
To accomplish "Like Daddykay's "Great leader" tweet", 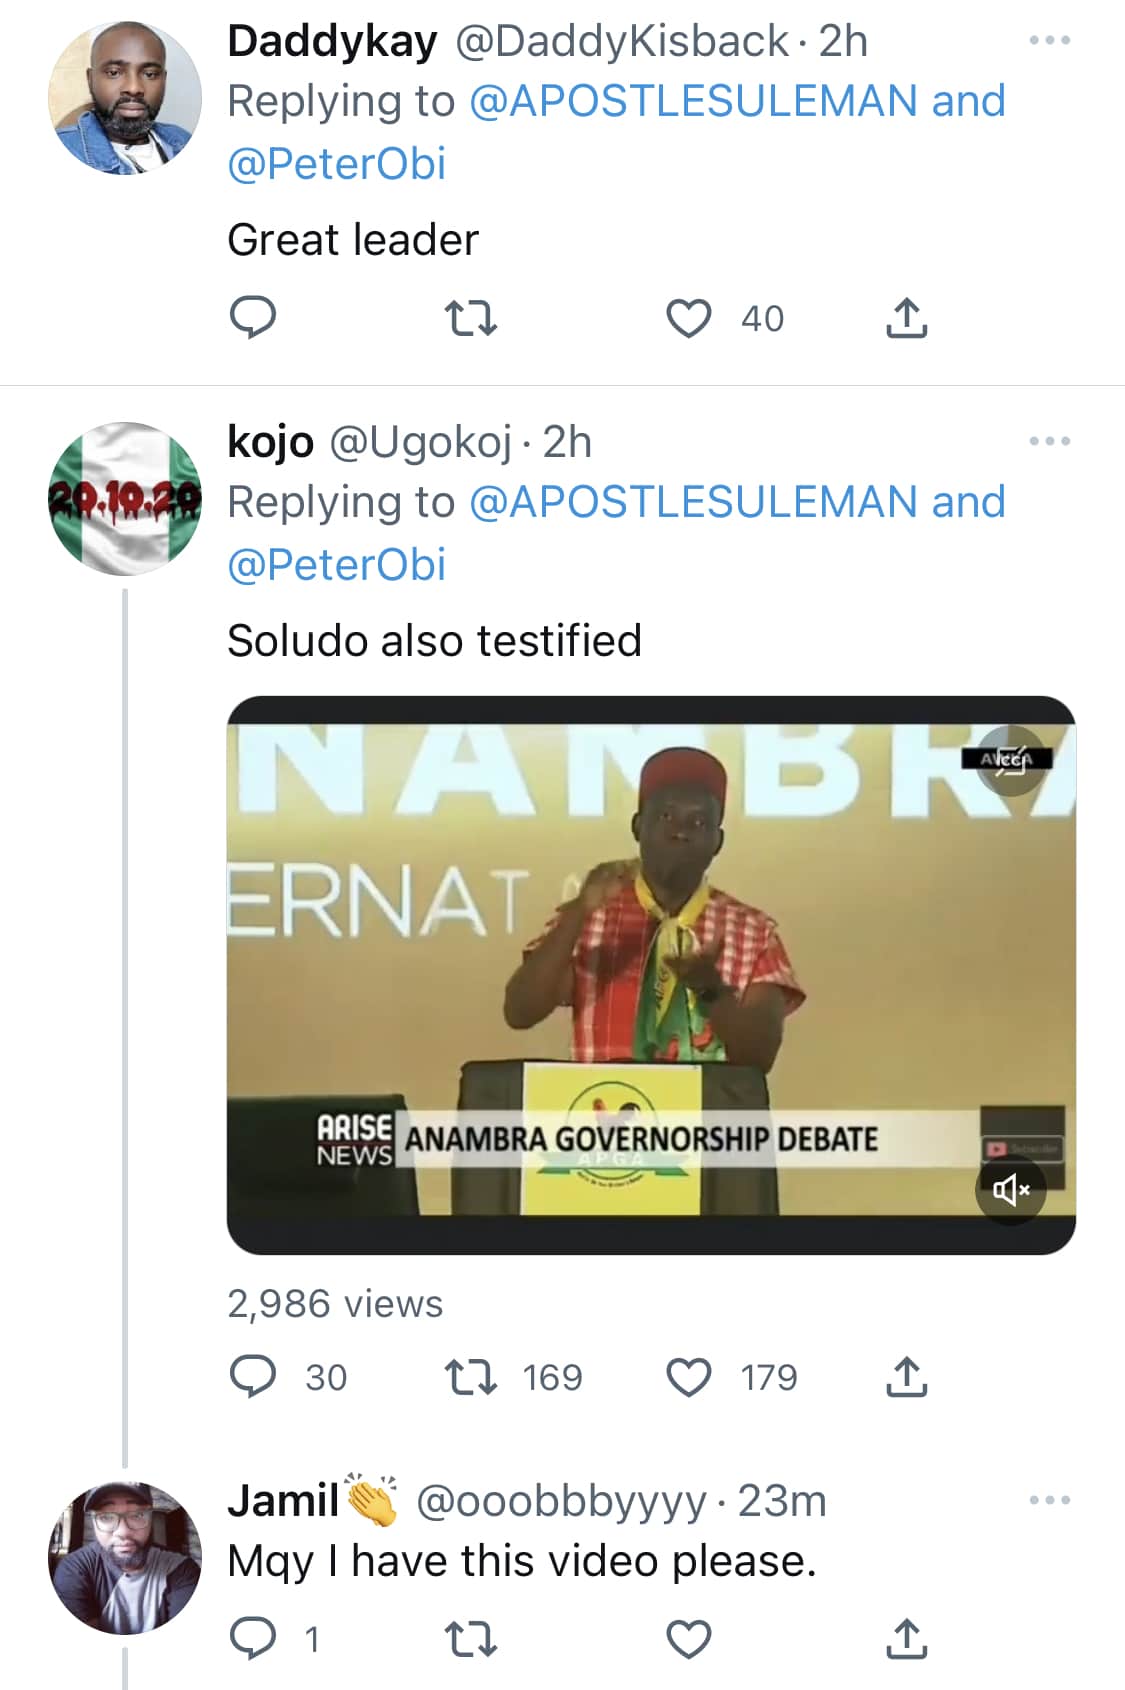I will pos(689,319).
